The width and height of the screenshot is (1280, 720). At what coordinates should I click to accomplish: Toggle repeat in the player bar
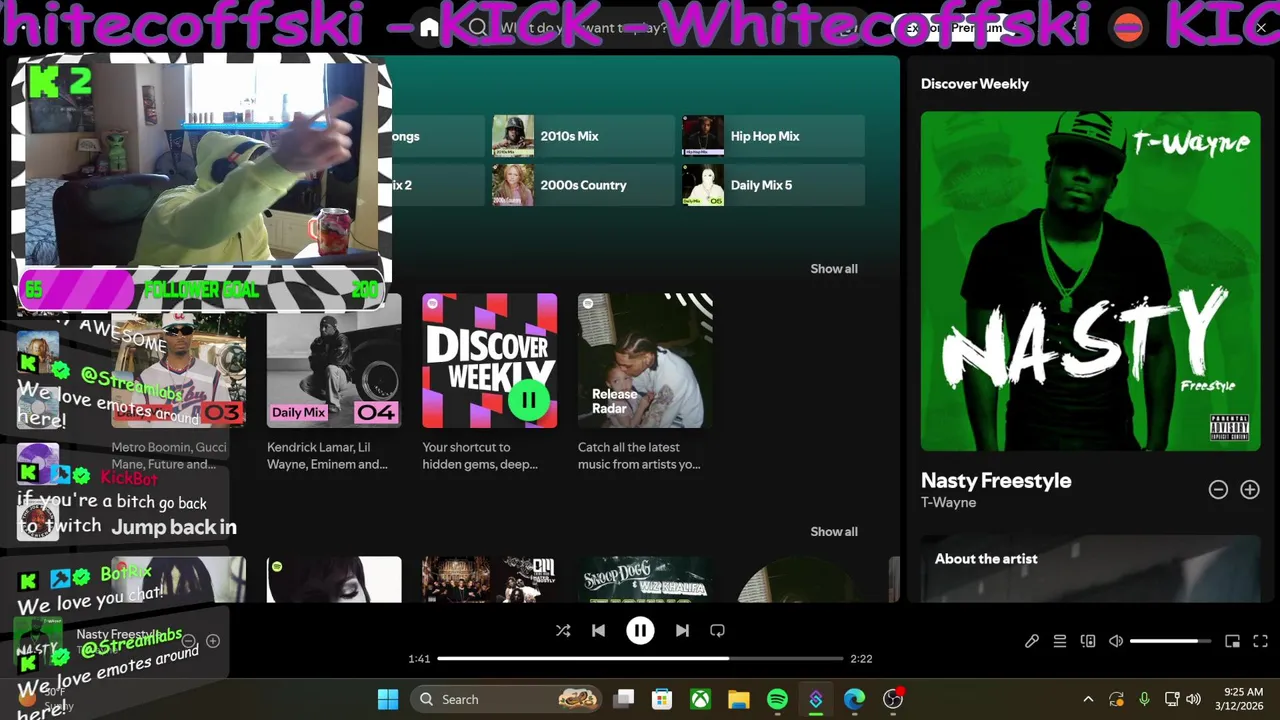coord(717,631)
